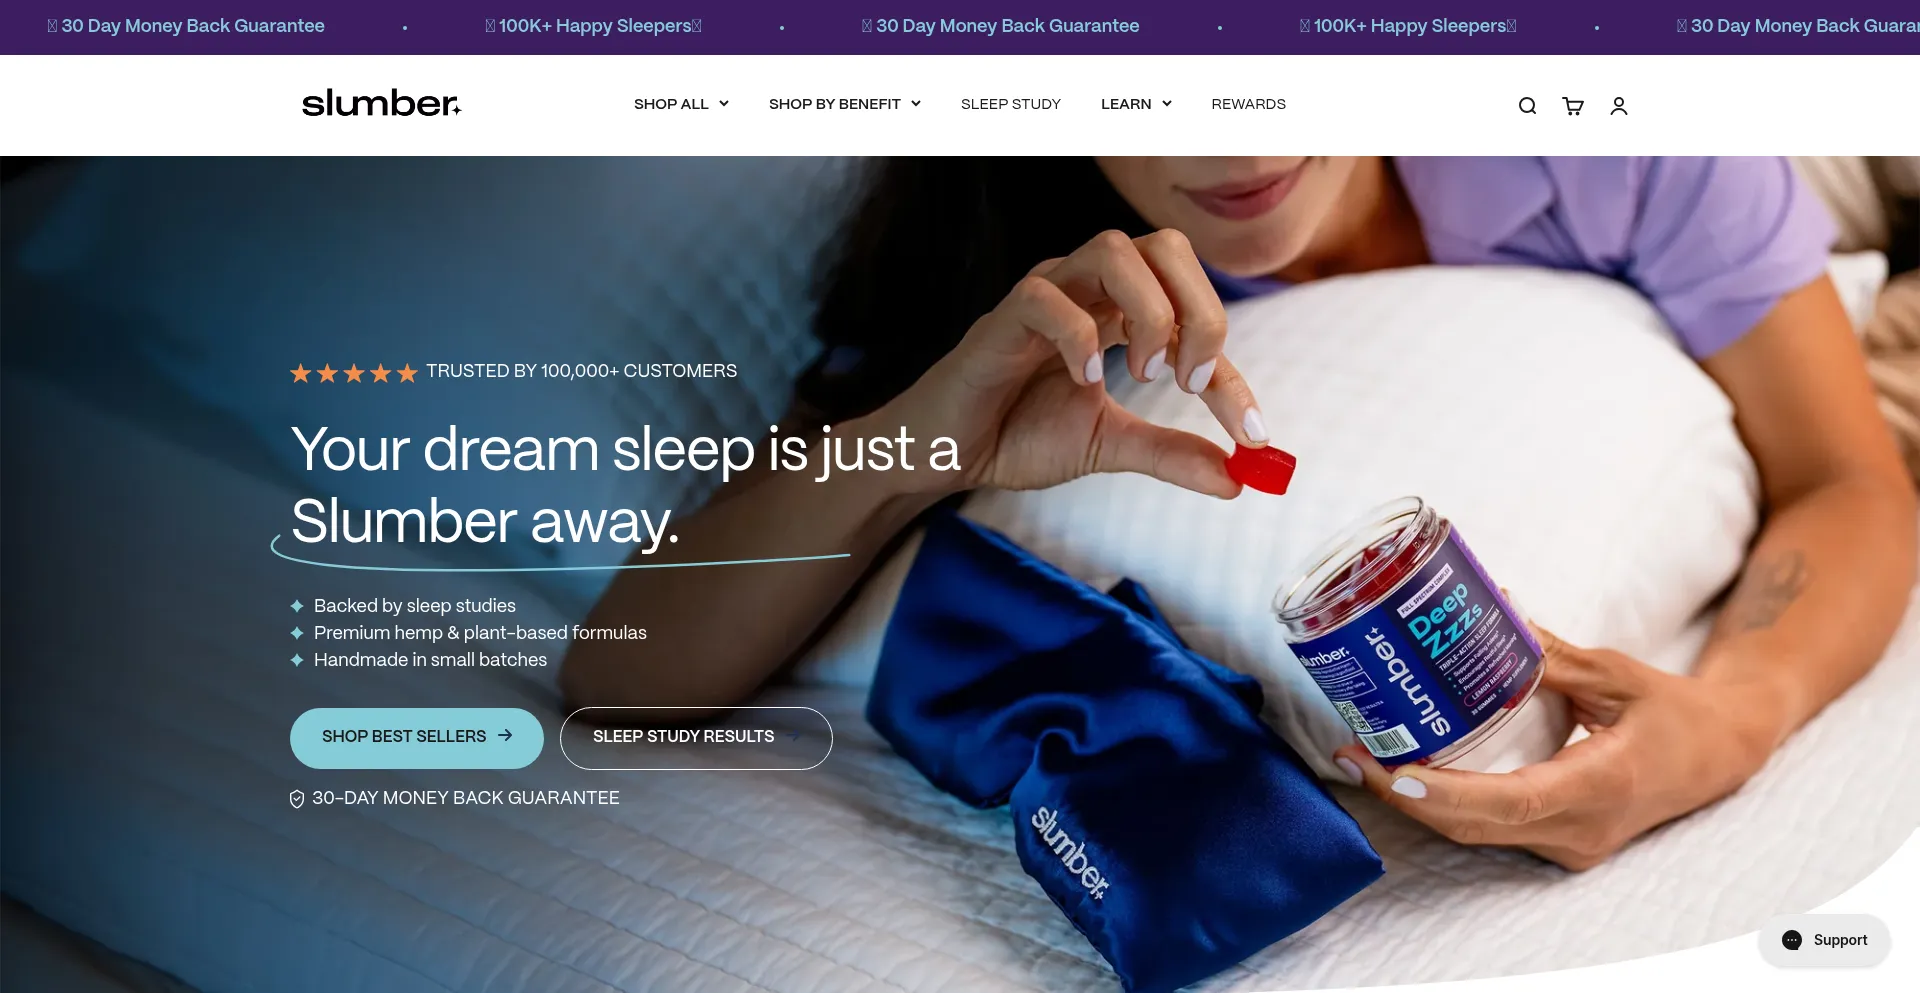Open the account profile icon

coord(1619,106)
